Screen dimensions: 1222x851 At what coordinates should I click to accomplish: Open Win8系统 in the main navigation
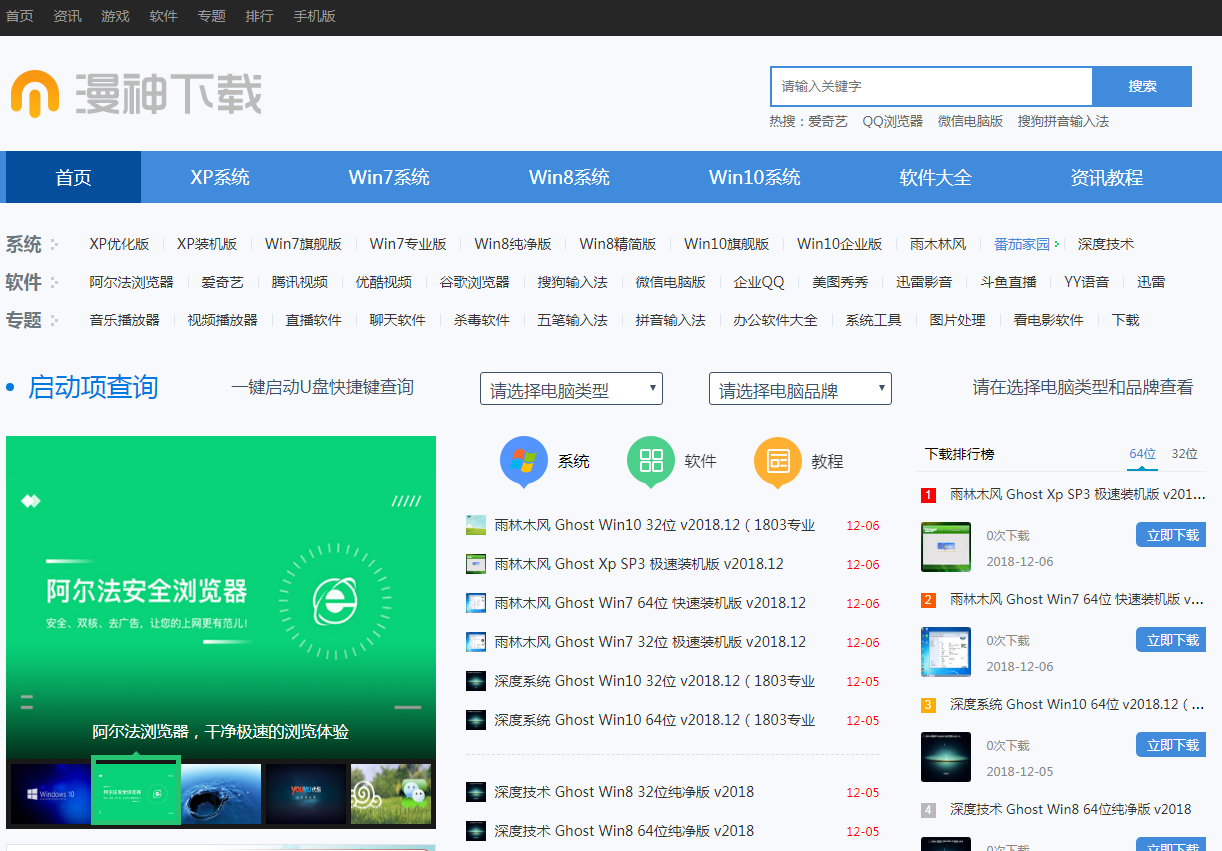click(x=569, y=177)
